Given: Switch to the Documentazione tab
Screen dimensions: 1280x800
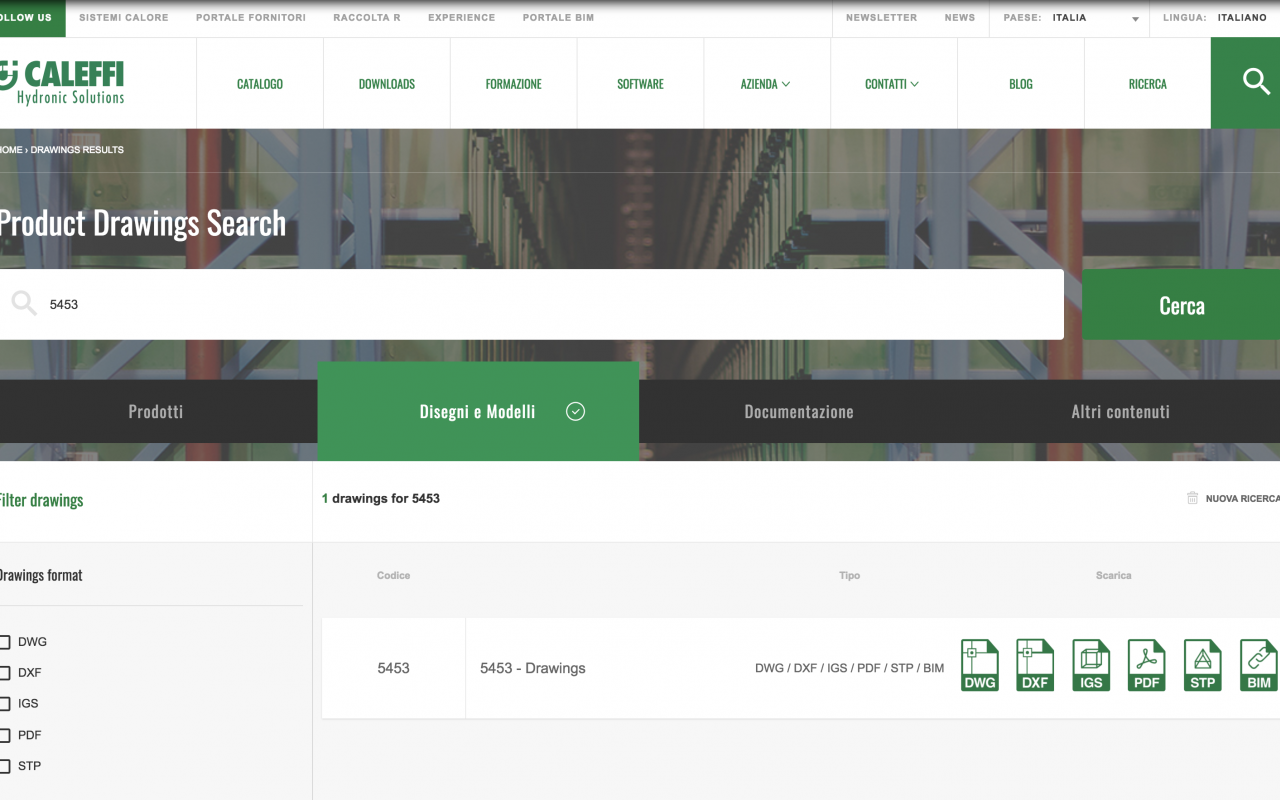Looking at the screenshot, I should point(799,411).
